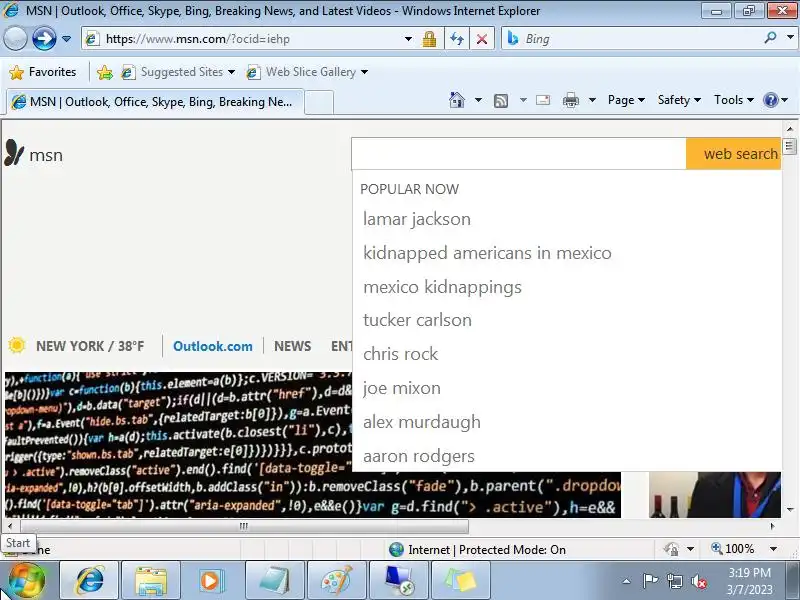The width and height of the screenshot is (800, 600).
Task: Click the status bar privacy report icon
Action: pos(671,549)
